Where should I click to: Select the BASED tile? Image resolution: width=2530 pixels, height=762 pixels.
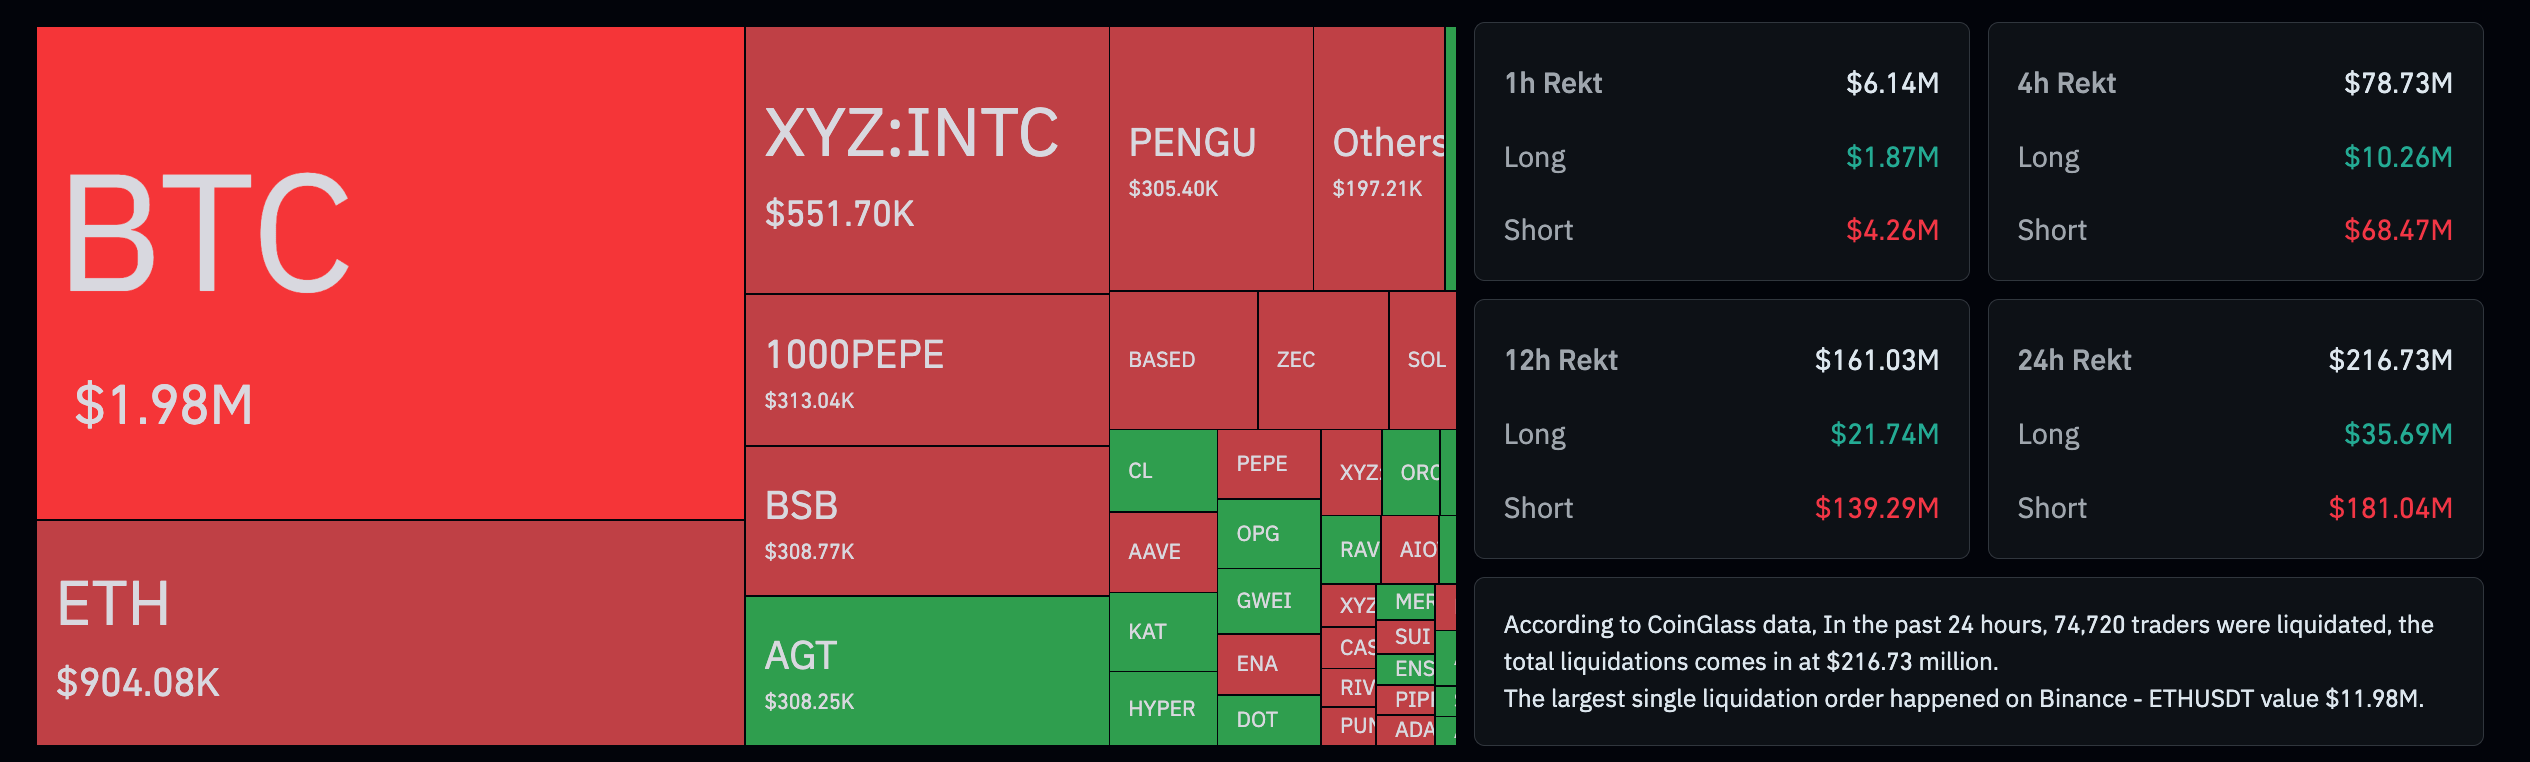[x=1182, y=360]
